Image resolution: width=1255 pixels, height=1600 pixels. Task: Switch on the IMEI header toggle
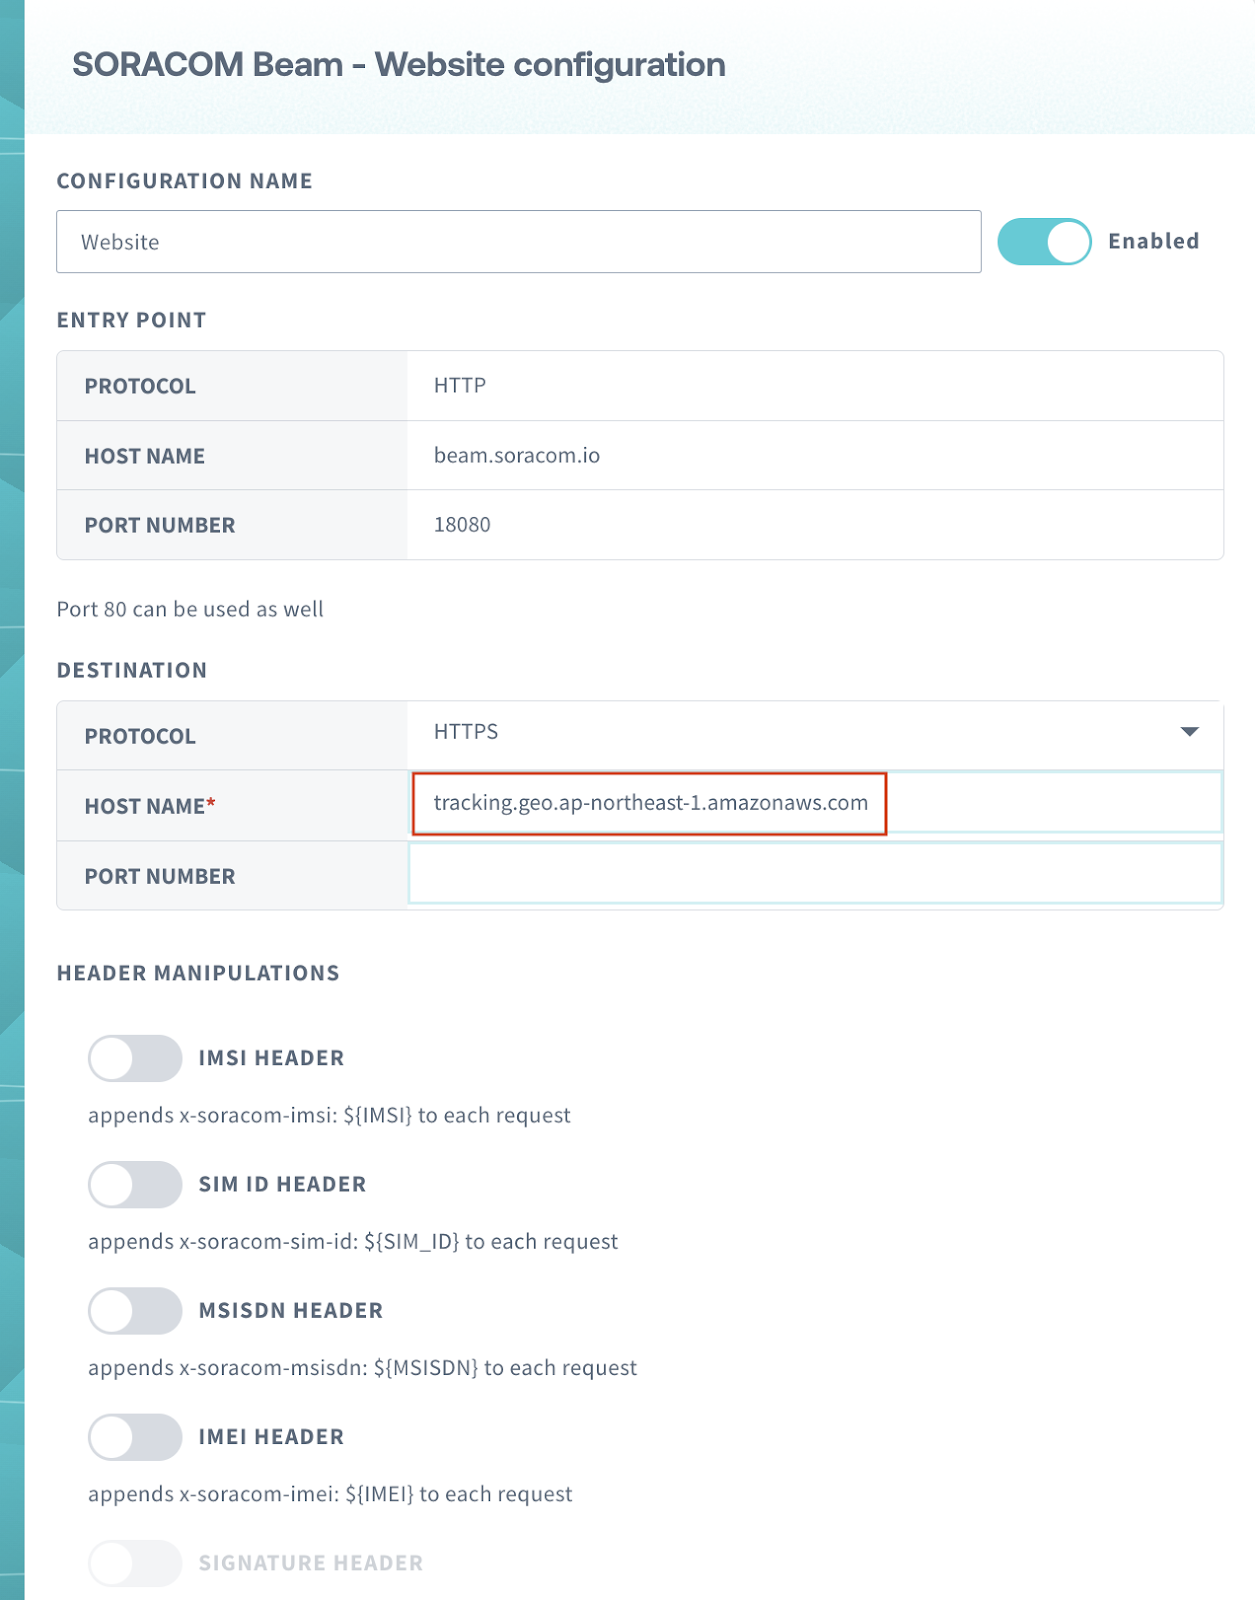135,1437
